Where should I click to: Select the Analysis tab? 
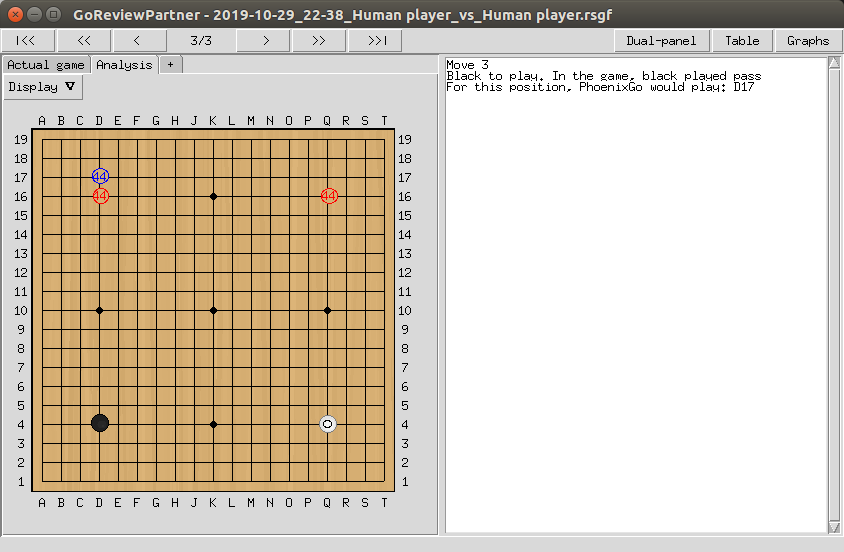pos(124,65)
